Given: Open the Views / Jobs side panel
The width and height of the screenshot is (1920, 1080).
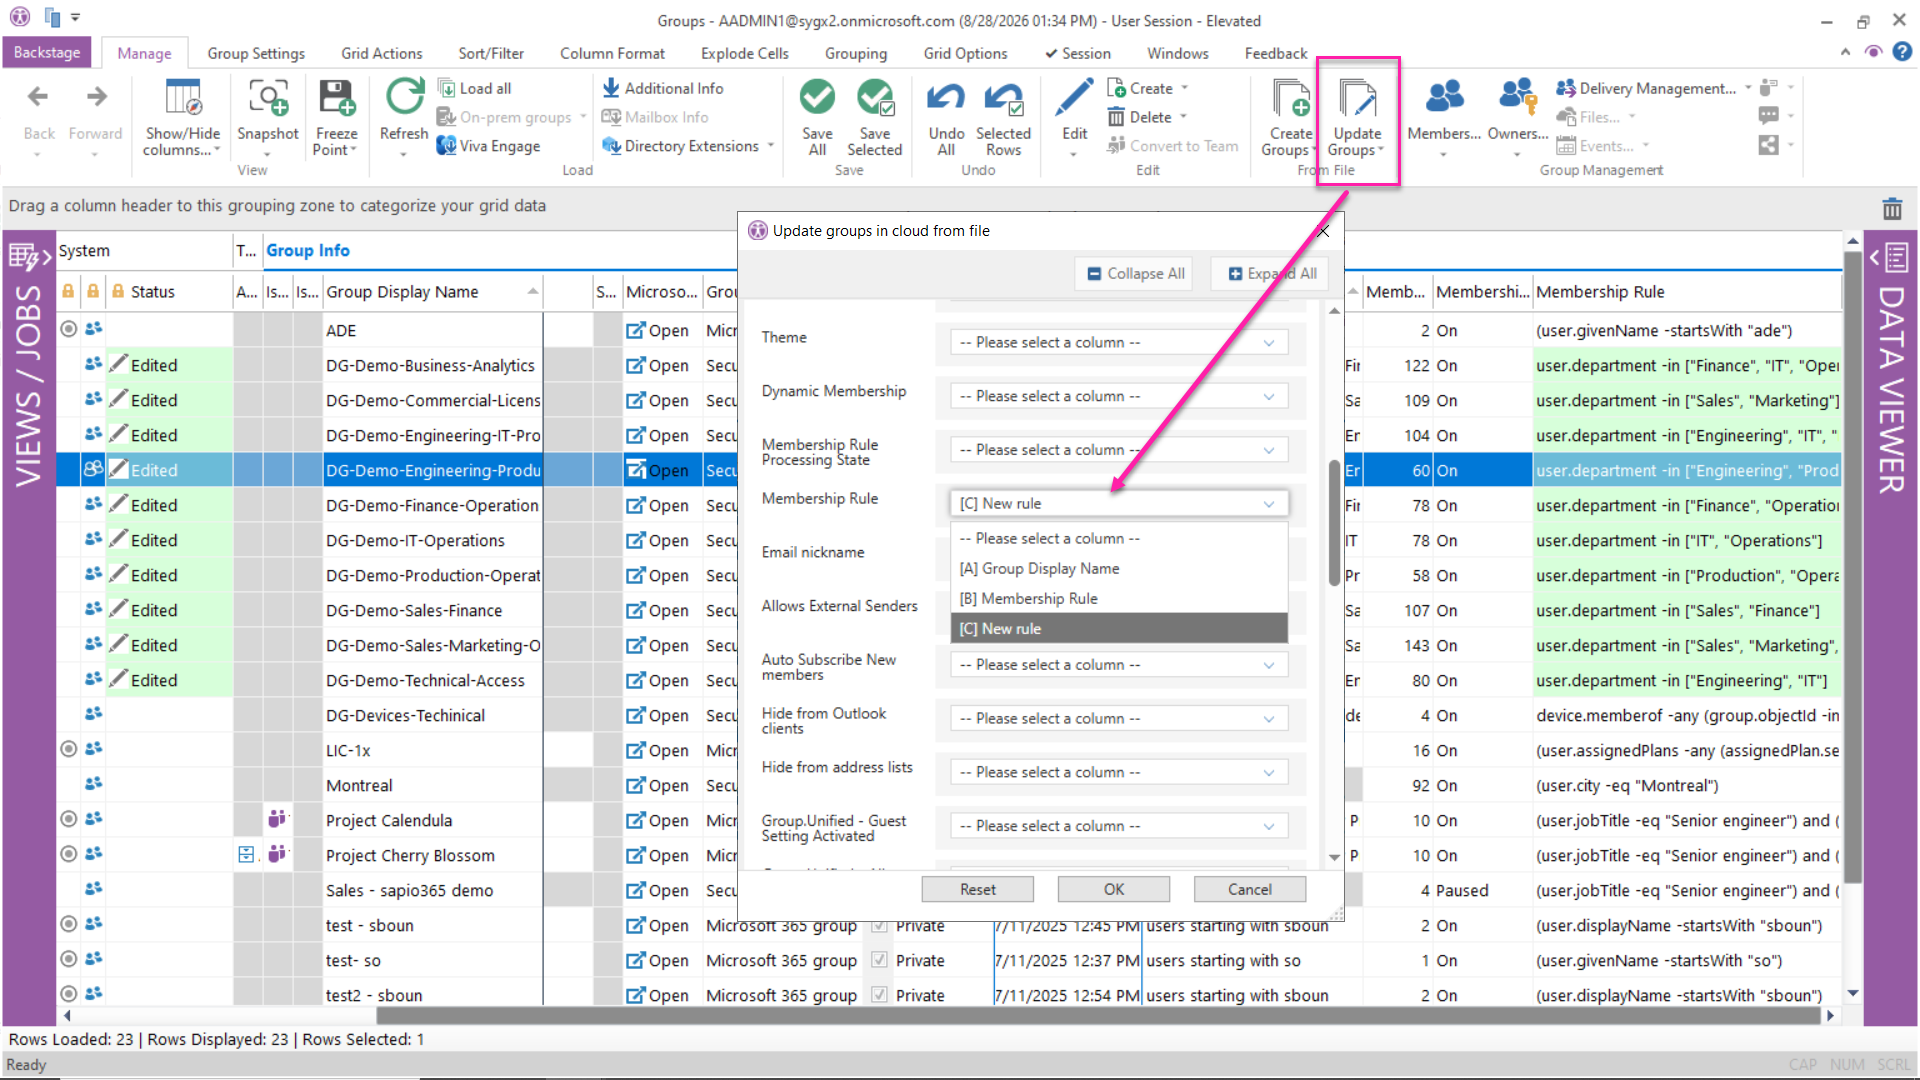Looking at the screenshot, I should (x=28, y=370).
